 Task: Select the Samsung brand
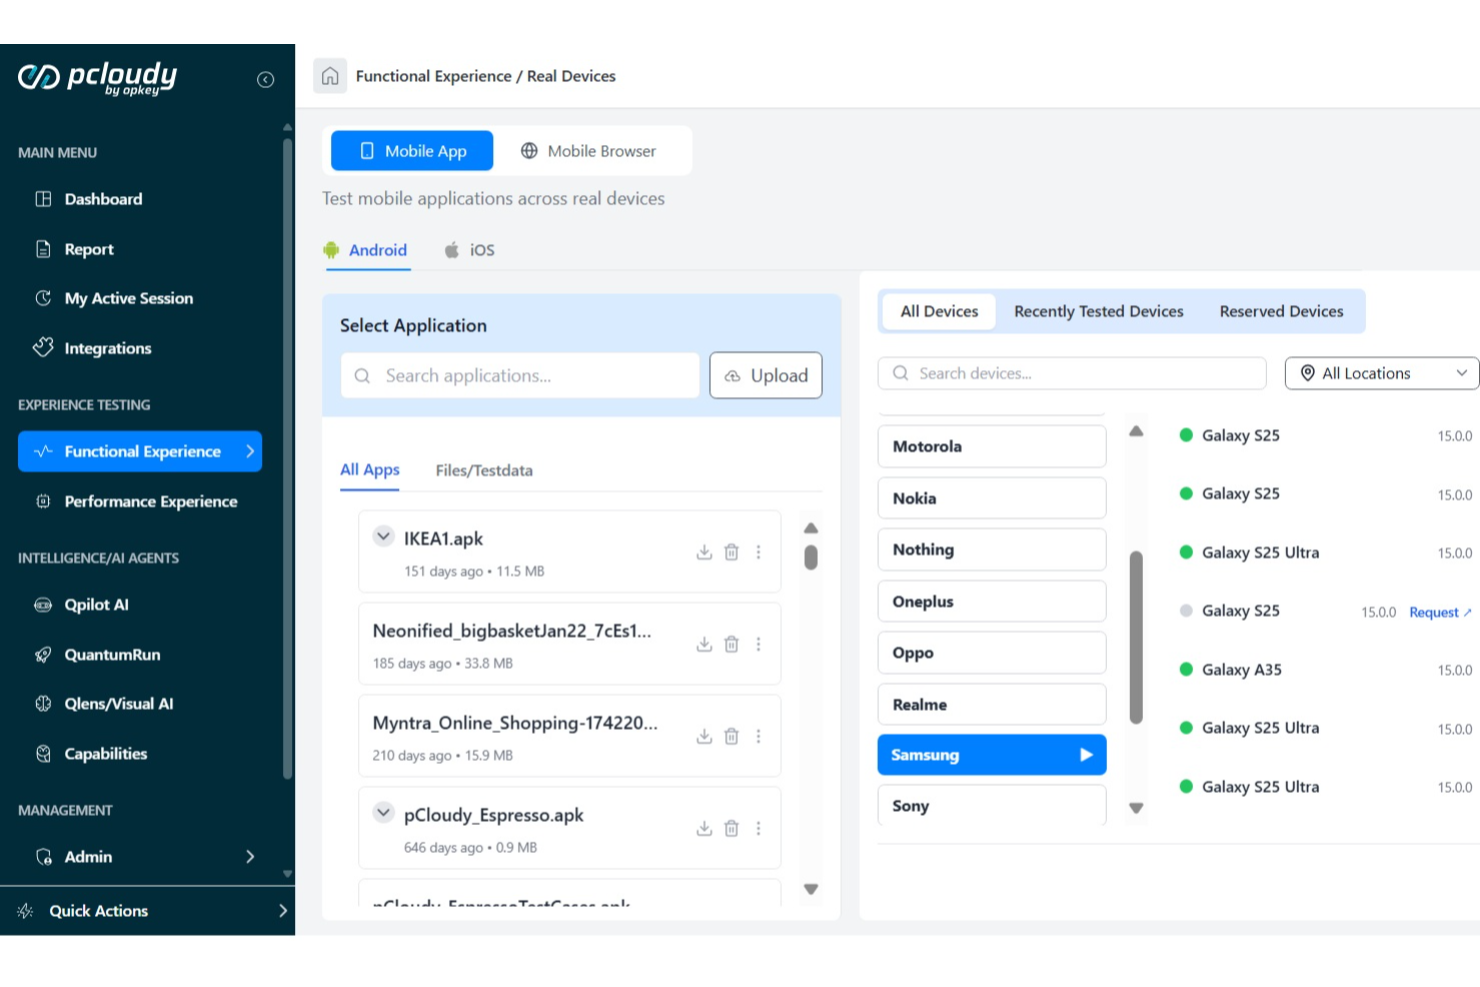coord(992,755)
